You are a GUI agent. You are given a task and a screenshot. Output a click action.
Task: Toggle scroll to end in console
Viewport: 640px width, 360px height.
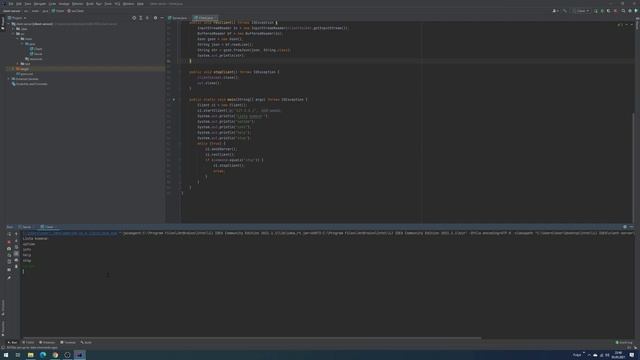pos(16,253)
